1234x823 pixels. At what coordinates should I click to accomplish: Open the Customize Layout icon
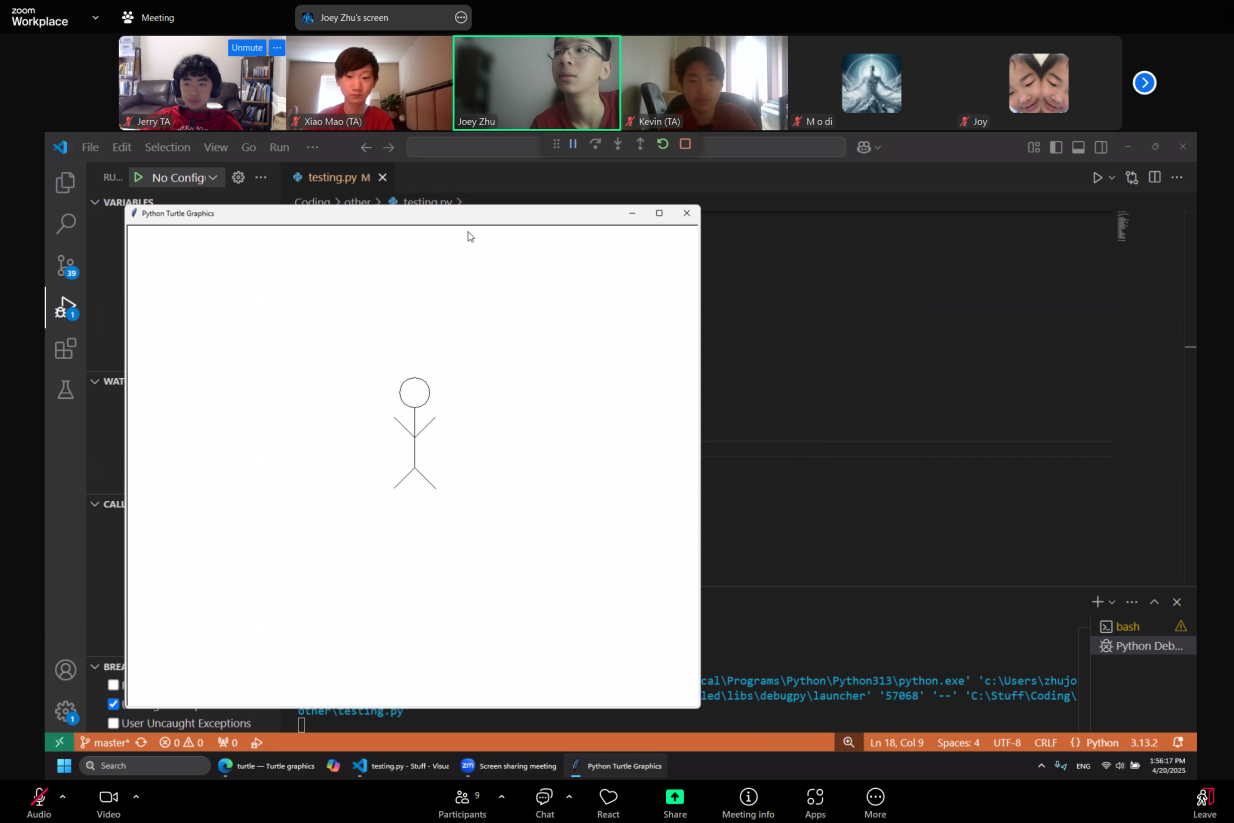[1034, 147]
